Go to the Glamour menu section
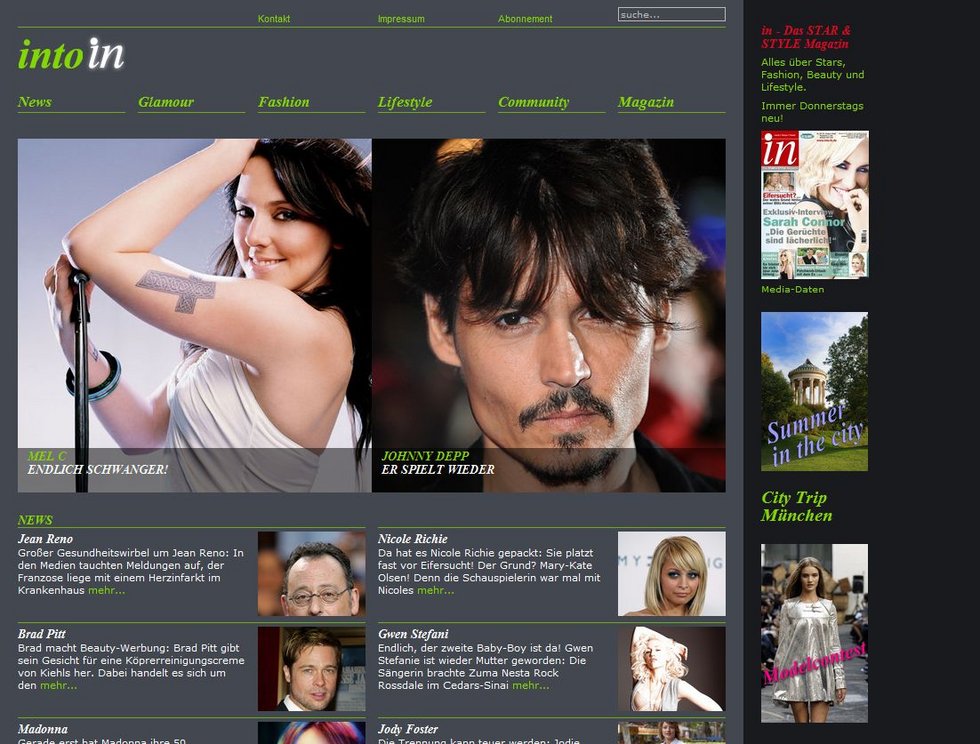 pyautogui.click(x=166, y=102)
